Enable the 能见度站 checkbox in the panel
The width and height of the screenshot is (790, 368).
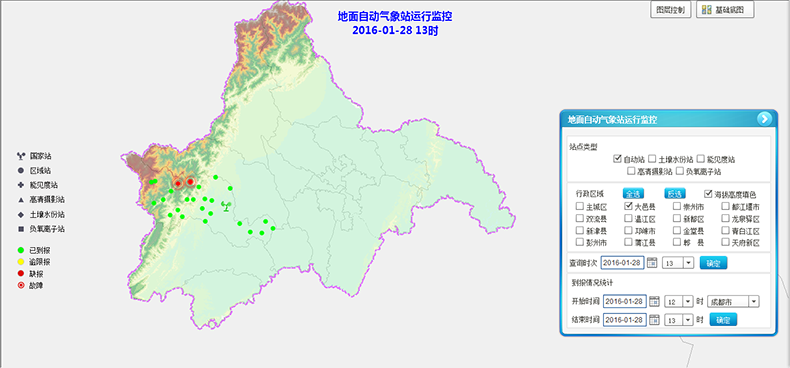(x=700, y=159)
